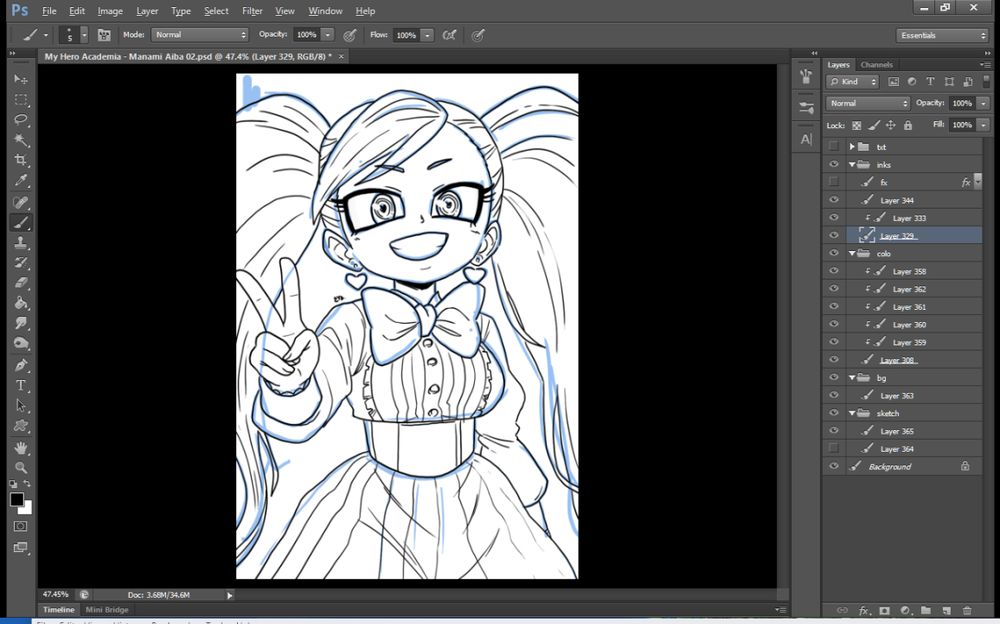The image size is (1000, 624).
Task: Select the Eyedropper tool
Action: tap(20, 181)
